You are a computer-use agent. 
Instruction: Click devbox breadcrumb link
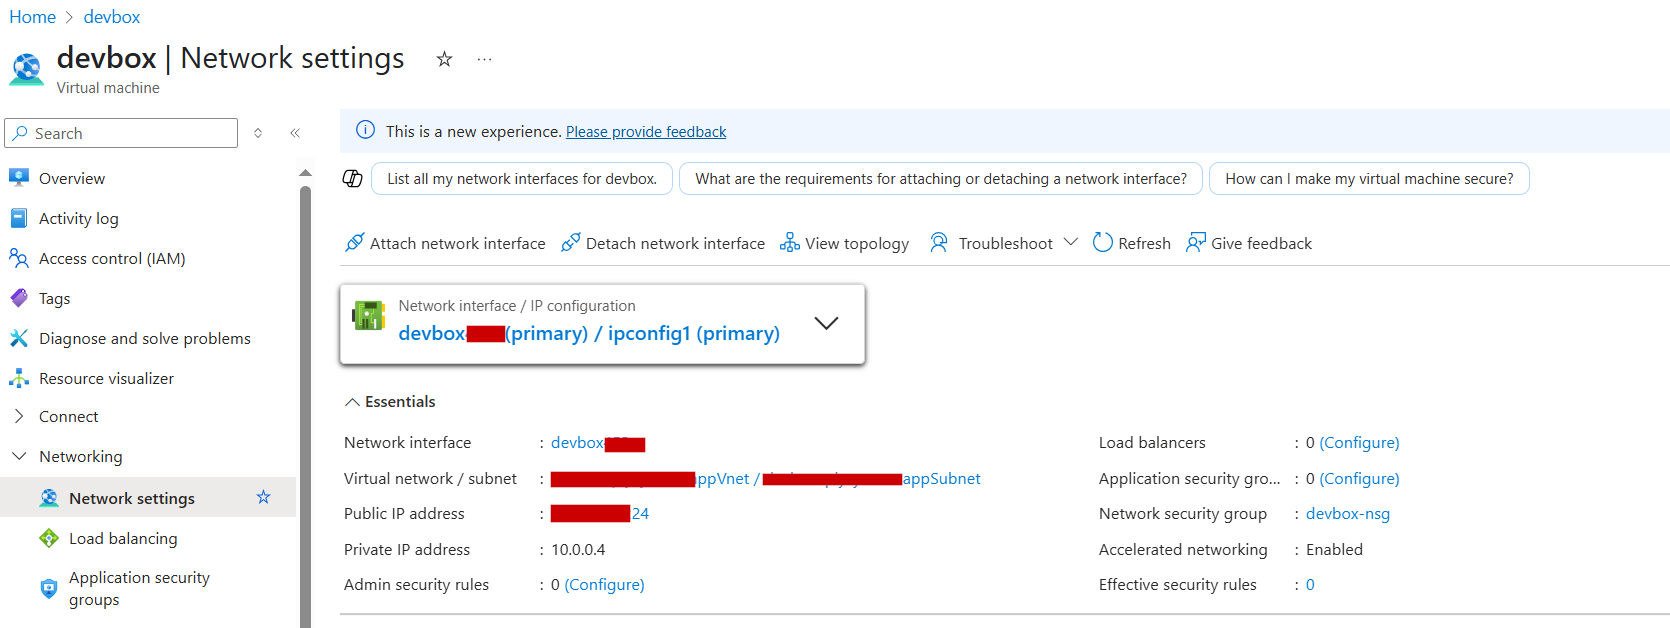click(x=112, y=17)
